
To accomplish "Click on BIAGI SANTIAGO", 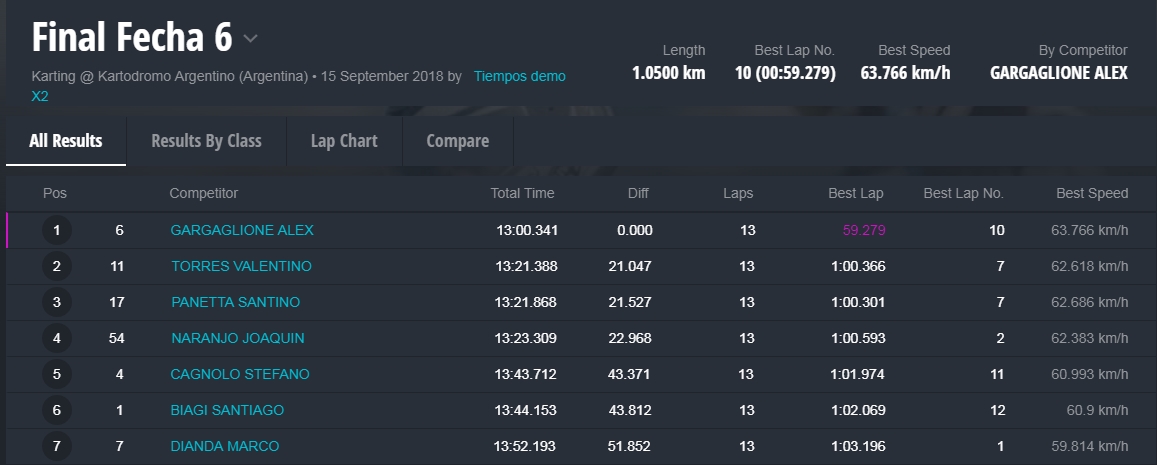I will [227, 410].
